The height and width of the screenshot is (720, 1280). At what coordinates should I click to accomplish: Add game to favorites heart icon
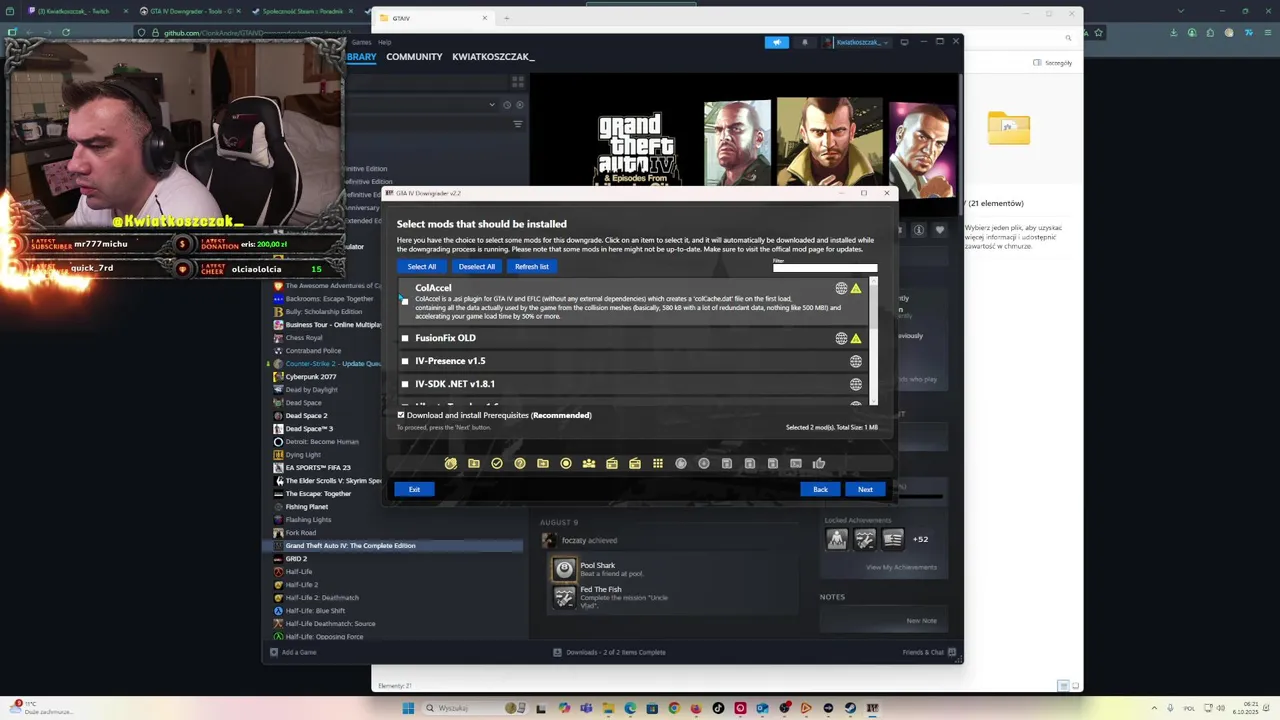click(x=940, y=230)
